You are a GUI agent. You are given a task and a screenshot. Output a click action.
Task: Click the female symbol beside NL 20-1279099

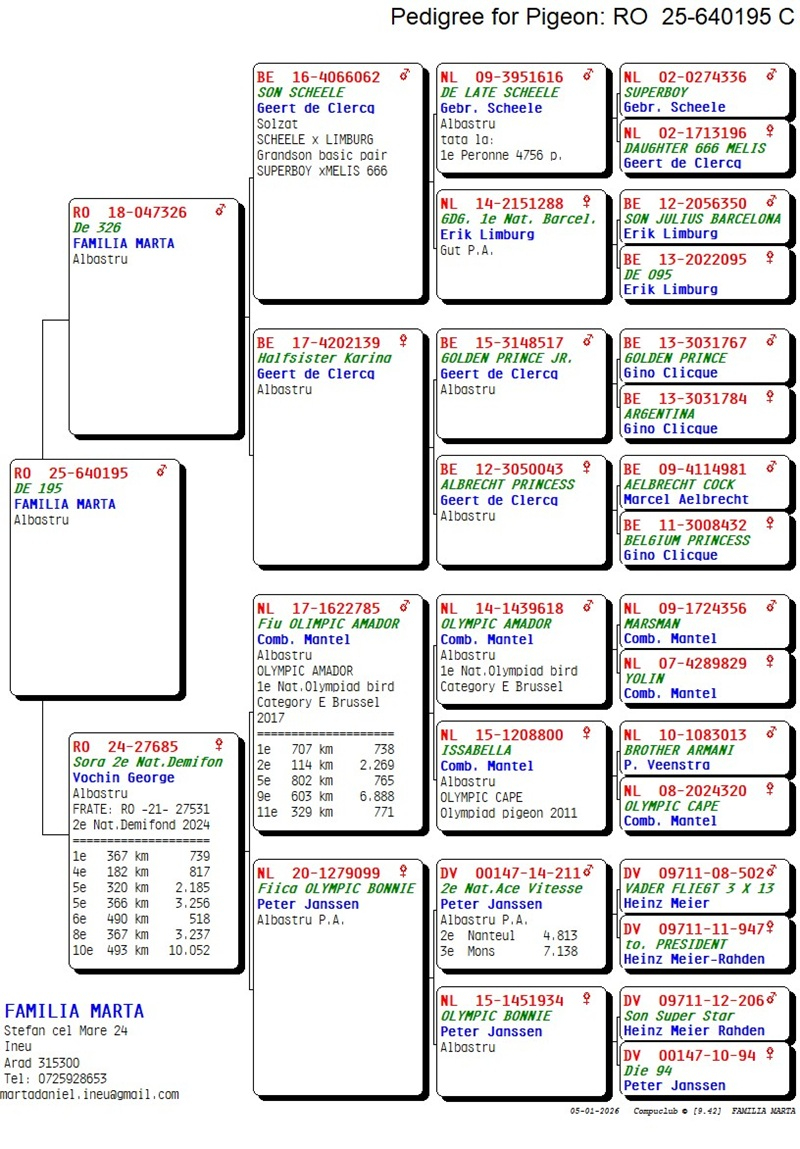405,872
